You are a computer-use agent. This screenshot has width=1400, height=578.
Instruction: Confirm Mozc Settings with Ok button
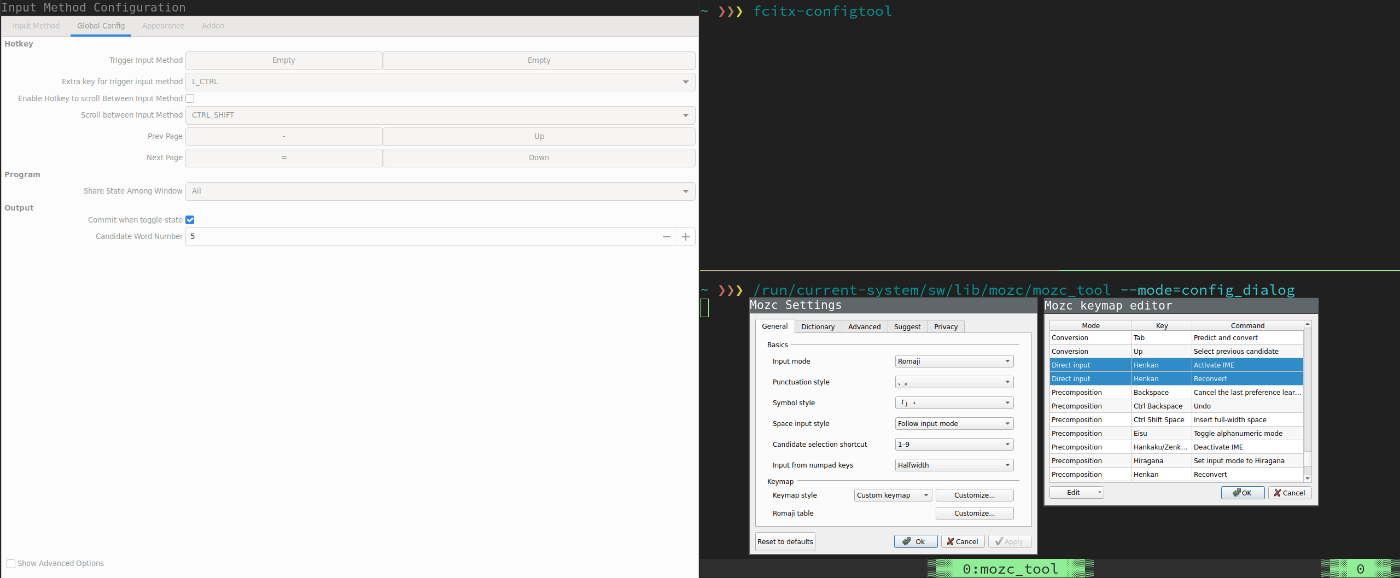point(915,541)
